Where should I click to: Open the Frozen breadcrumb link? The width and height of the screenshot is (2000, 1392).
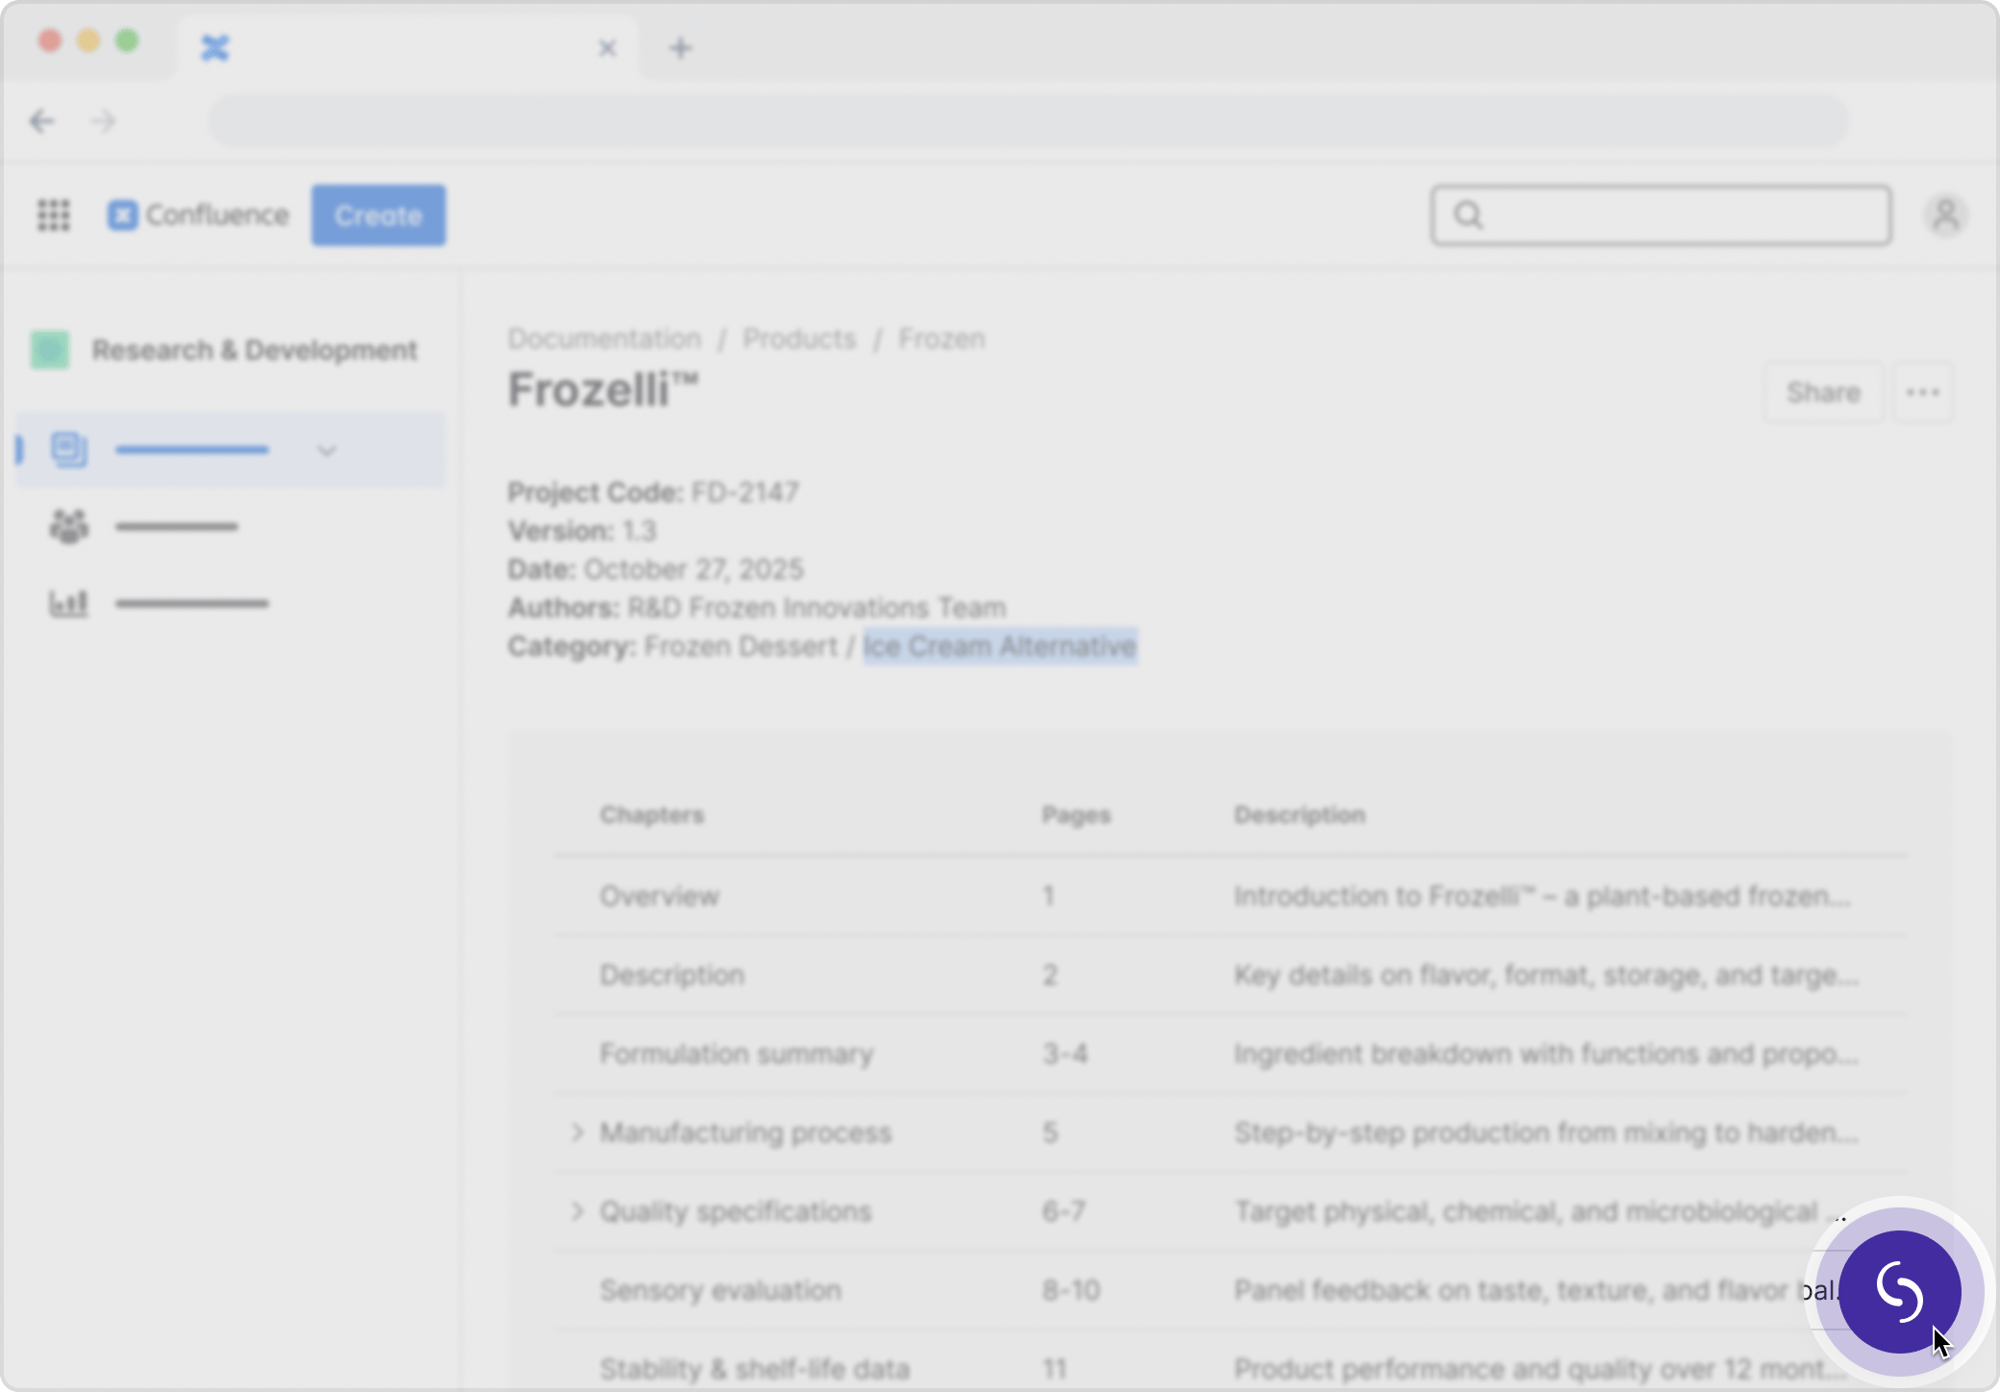point(941,338)
